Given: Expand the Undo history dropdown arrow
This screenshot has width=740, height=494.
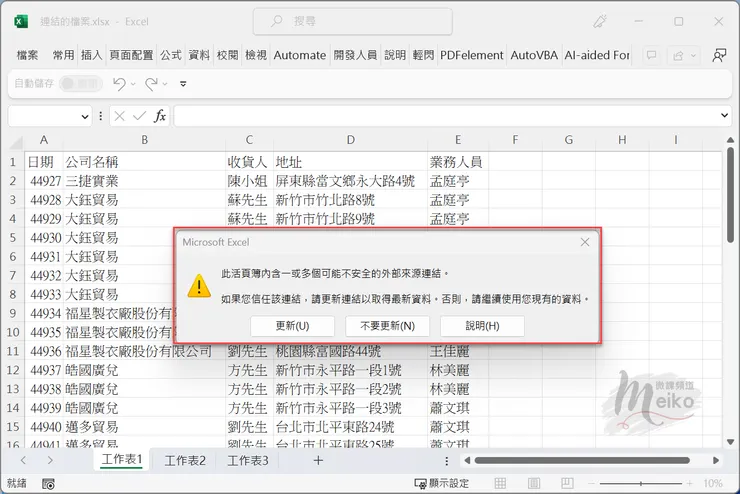Looking at the screenshot, I should [133, 84].
